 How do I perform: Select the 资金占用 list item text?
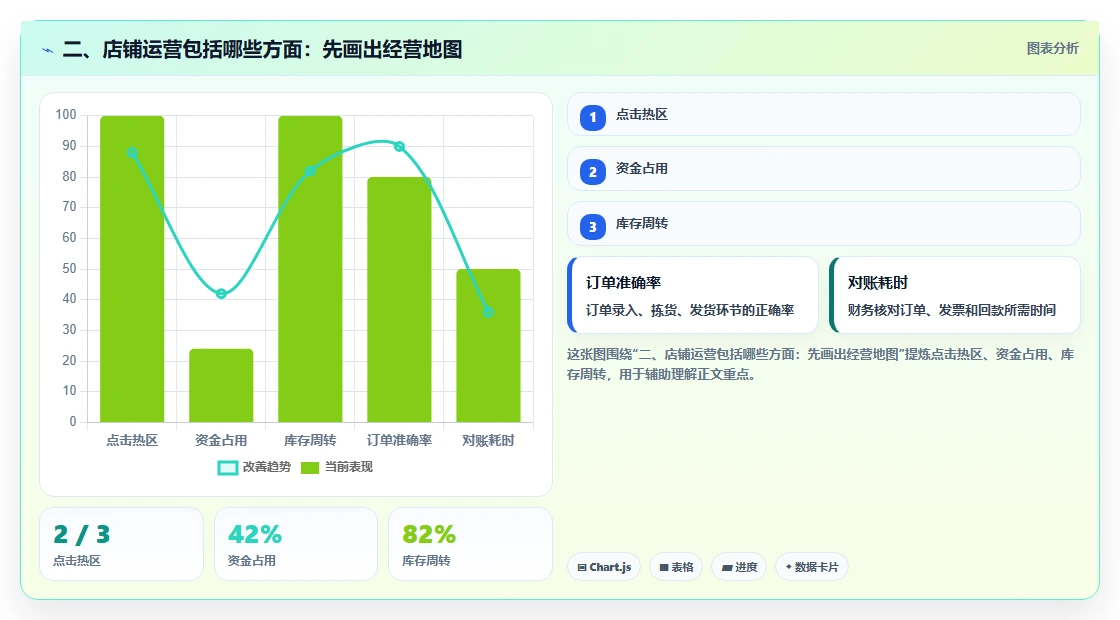[x=641, y=169]
